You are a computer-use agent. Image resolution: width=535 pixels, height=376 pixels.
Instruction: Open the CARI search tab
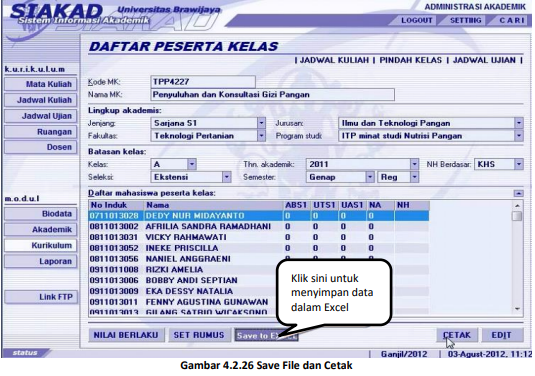click(x=512, y=20)
